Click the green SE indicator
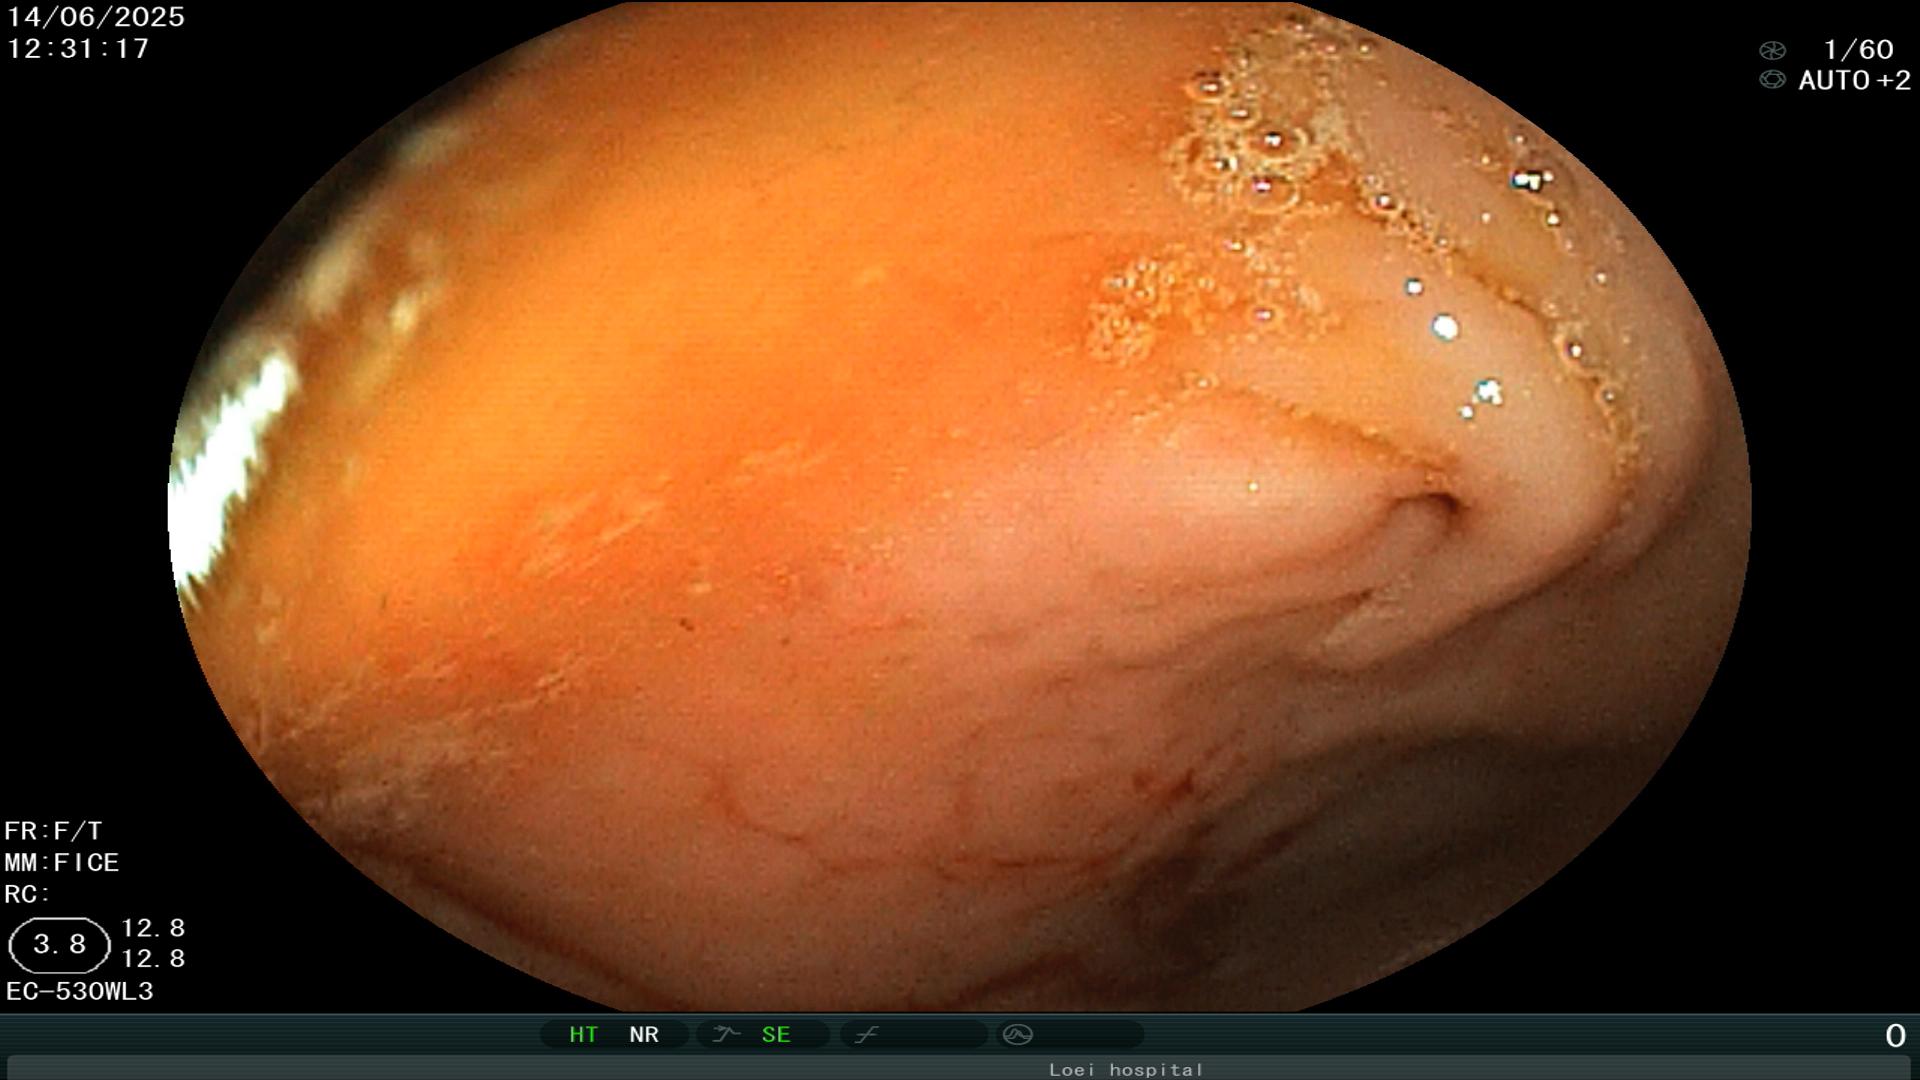Screen dimensions: 1920x1080 (x=776, y=1035)
